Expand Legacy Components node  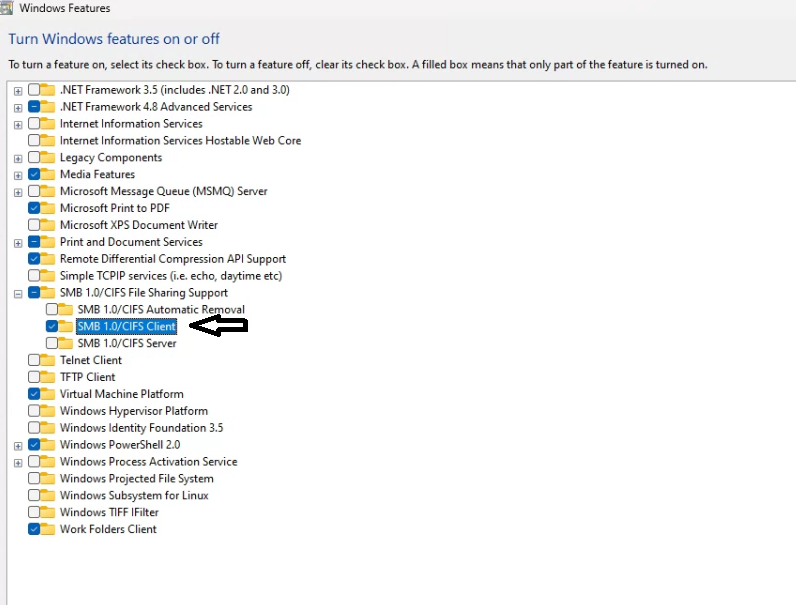pos(18,158)
